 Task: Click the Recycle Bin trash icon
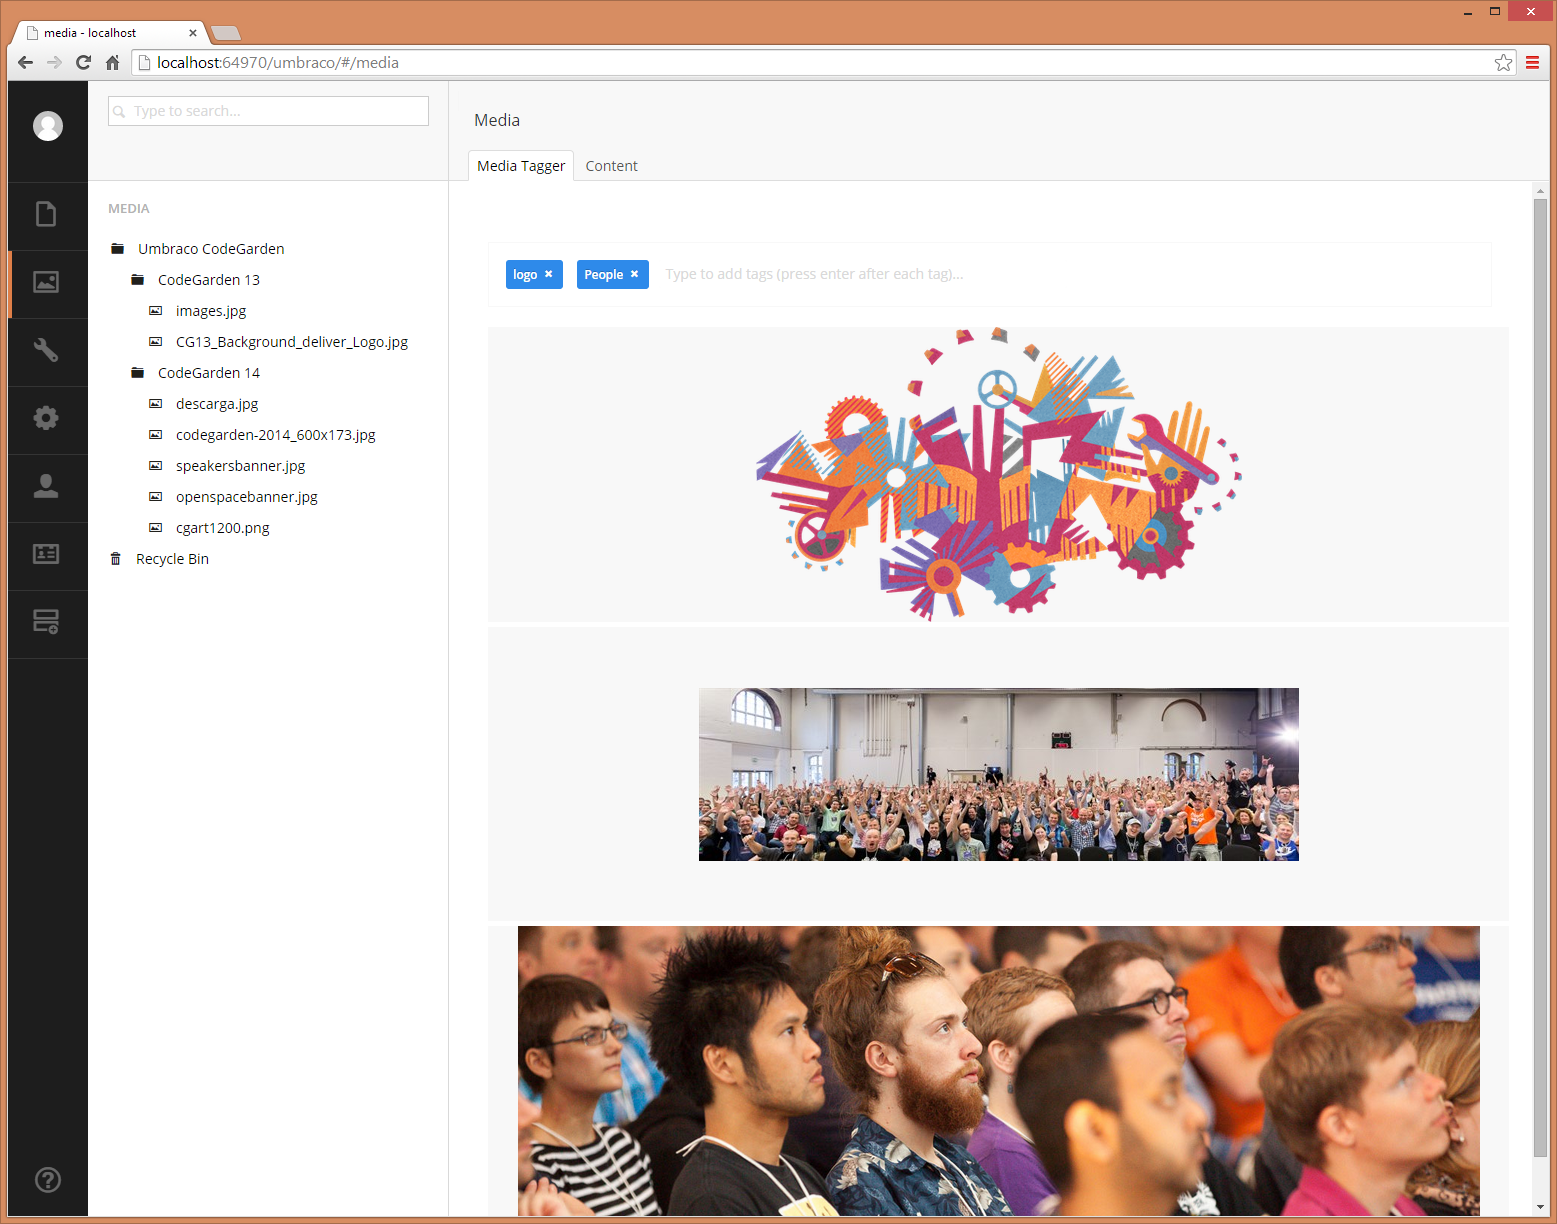[115, 559]
